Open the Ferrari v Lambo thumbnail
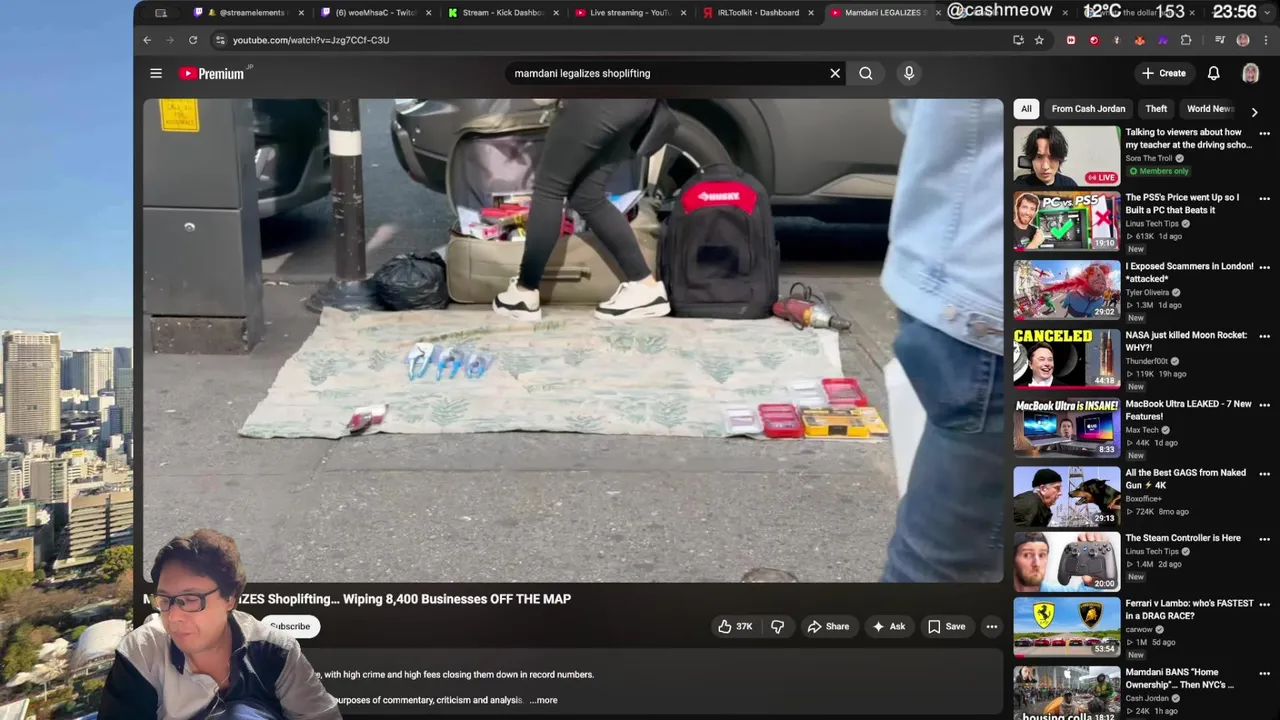The width and height of the screenshot is (1280, 720). (1067, 628)
